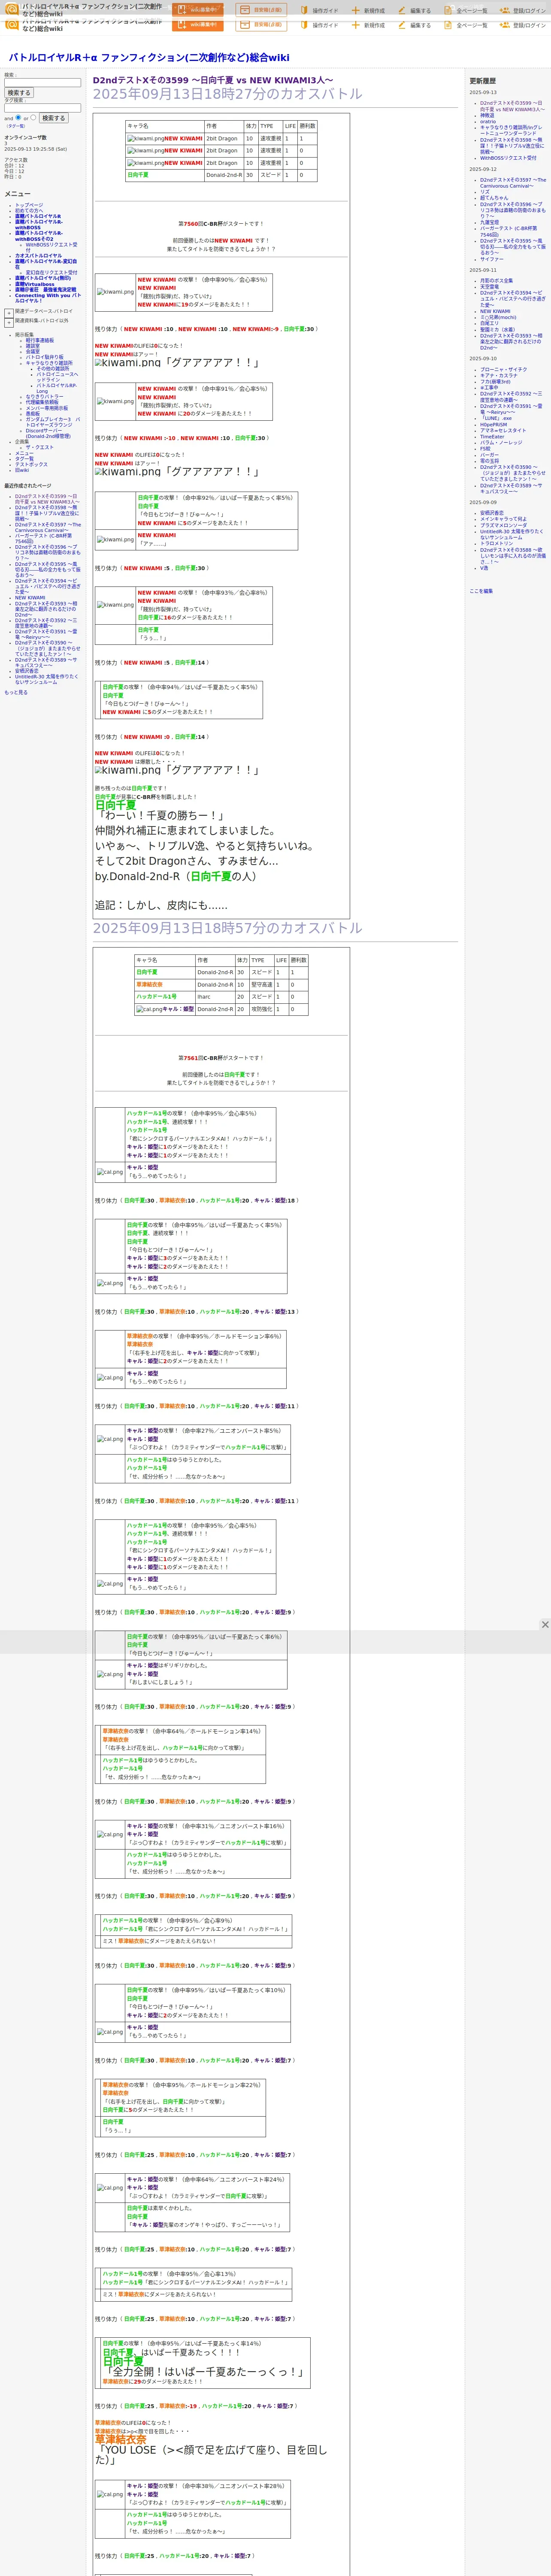Open トップページ in the side menu
The width and height of the screenshot is (551, 2576).
coord(29,205)
